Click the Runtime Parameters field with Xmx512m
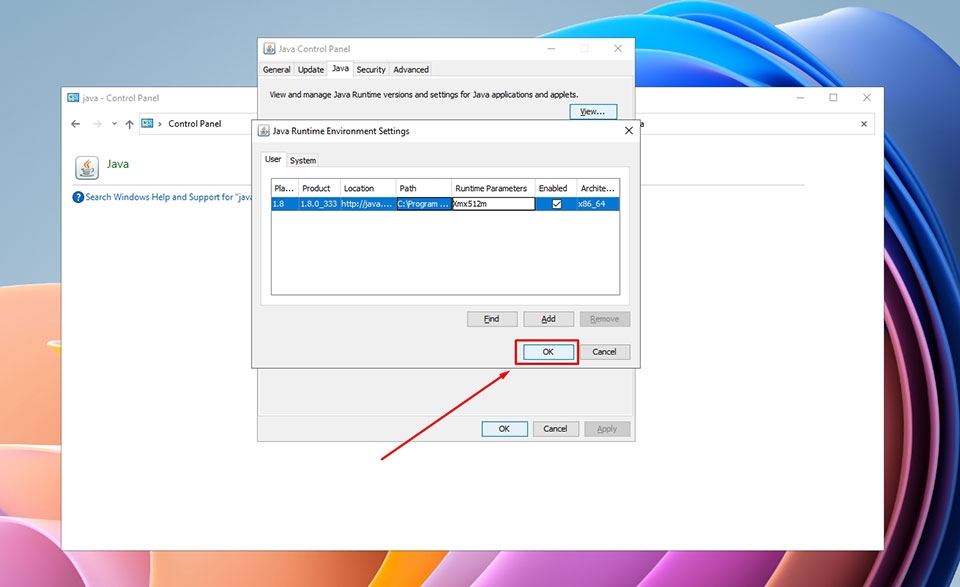960x587 pixels. pyautogui.click(x=493, y=204)
